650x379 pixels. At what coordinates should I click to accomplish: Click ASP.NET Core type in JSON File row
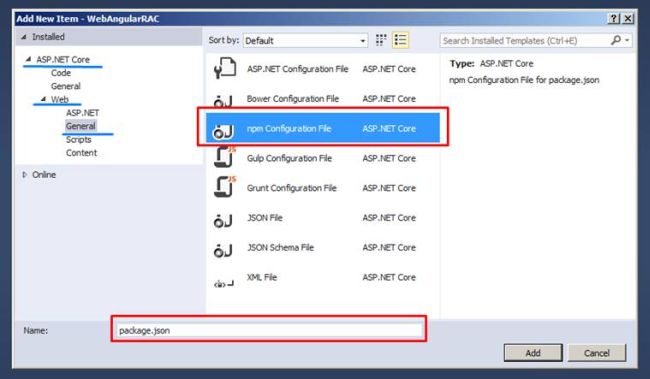[x=389, y=218]
